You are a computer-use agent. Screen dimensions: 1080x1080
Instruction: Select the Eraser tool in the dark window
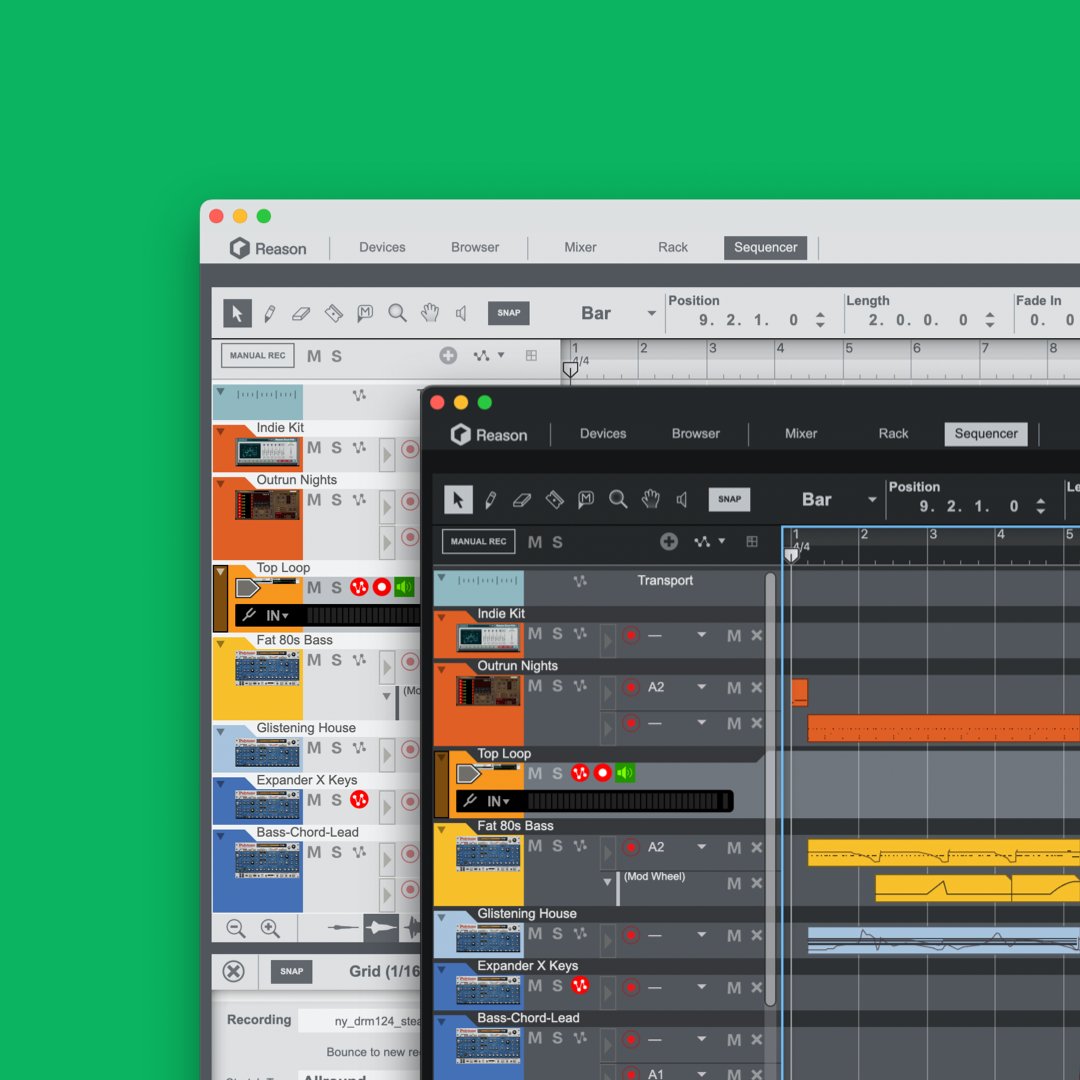click(x=522, y=499)
